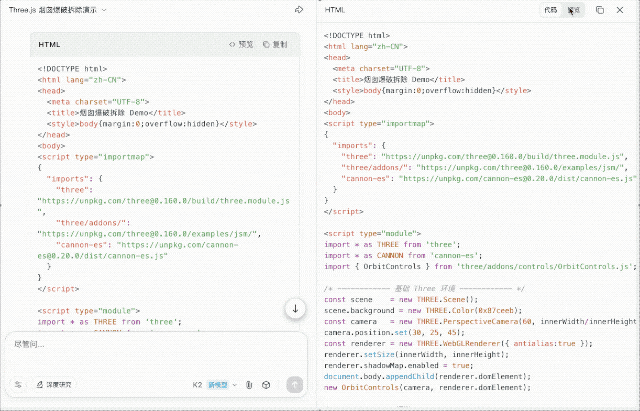Toggle the 深度研究 option
The image size is (640, 411).
click(54, 384)
